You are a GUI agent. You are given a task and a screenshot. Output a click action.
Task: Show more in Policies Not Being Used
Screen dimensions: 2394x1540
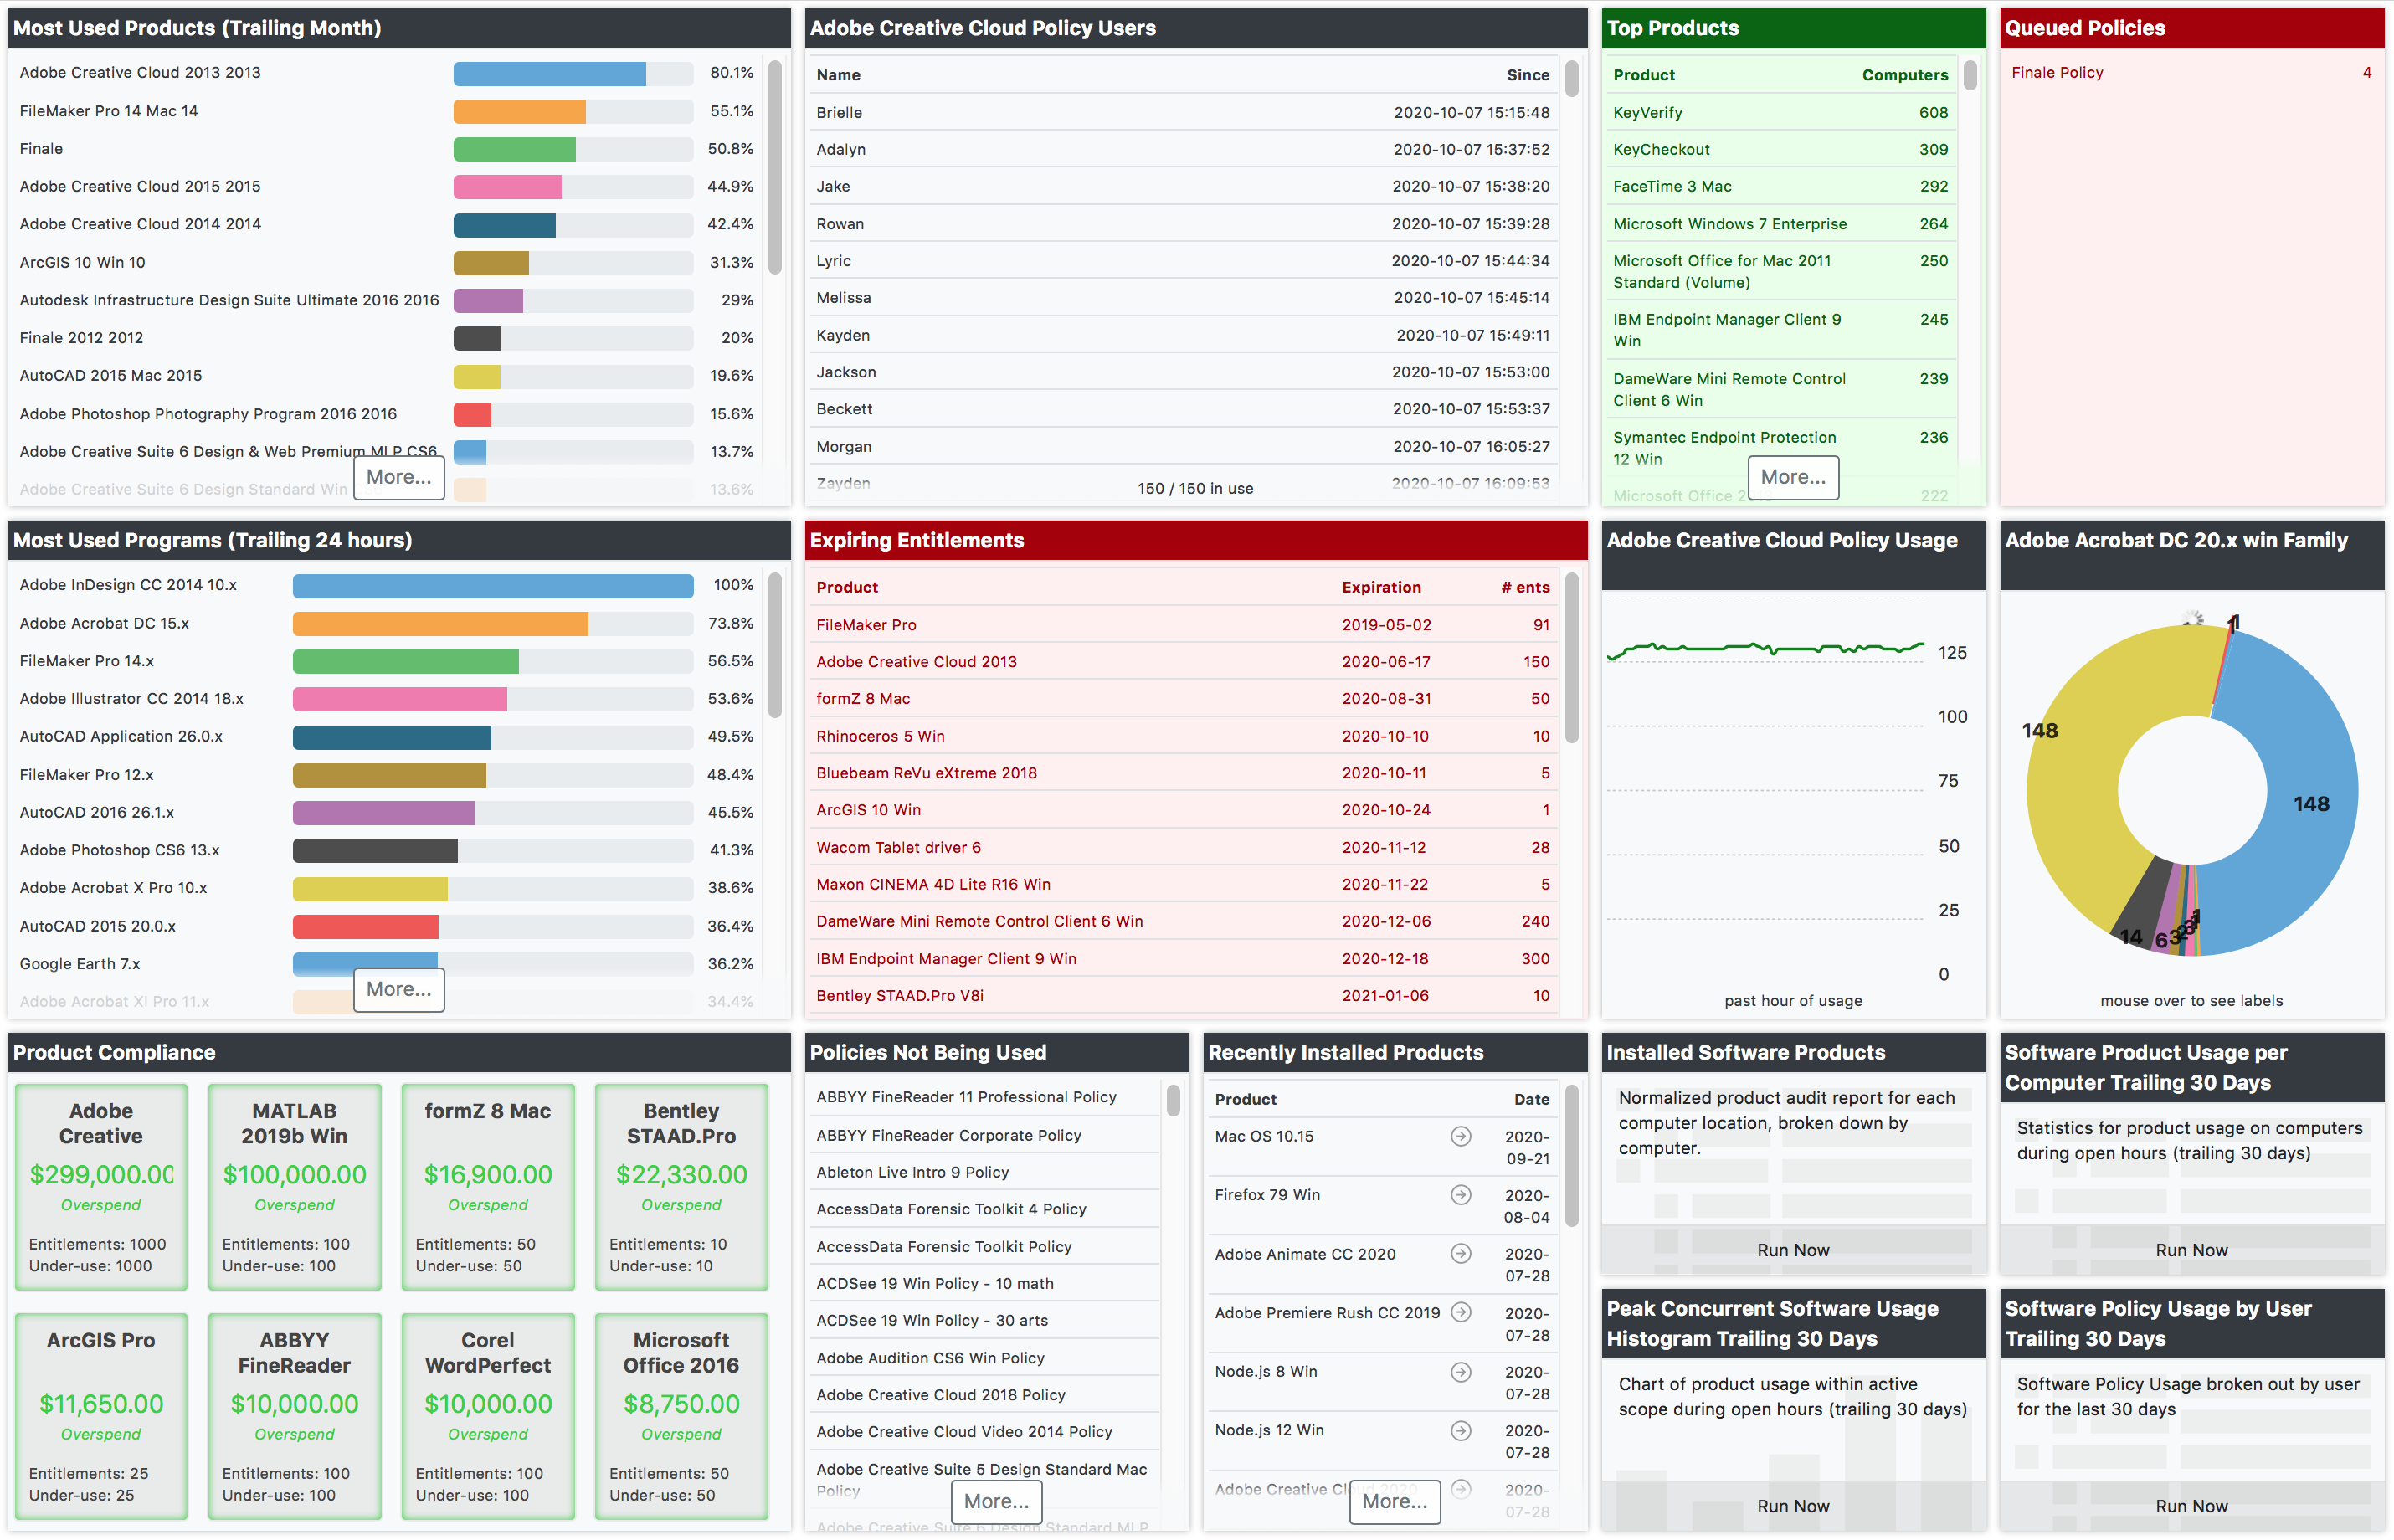coord(996,1501)
